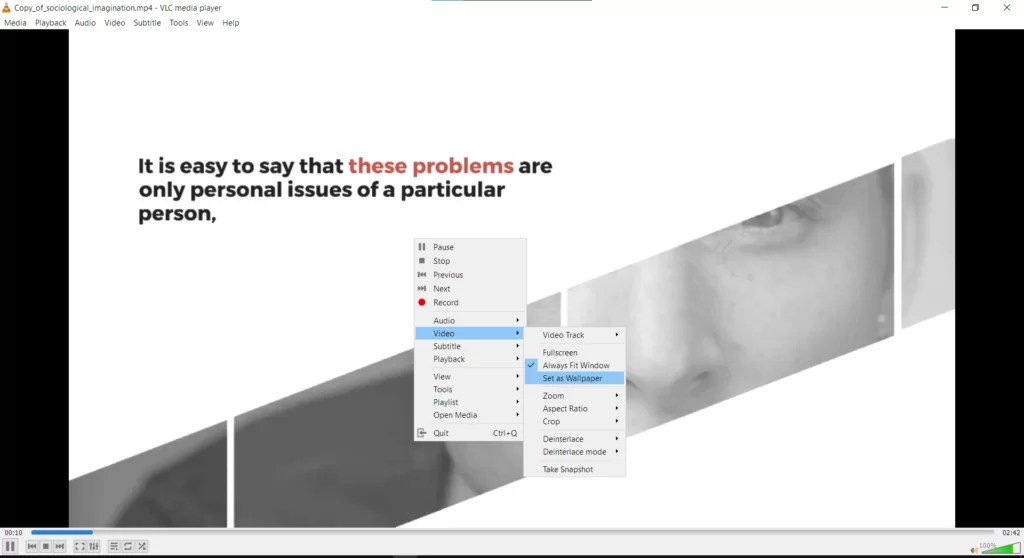Uncheck Always Fit Window option
This screenshot has width=1024, height=558.
[x=575, y=365]
